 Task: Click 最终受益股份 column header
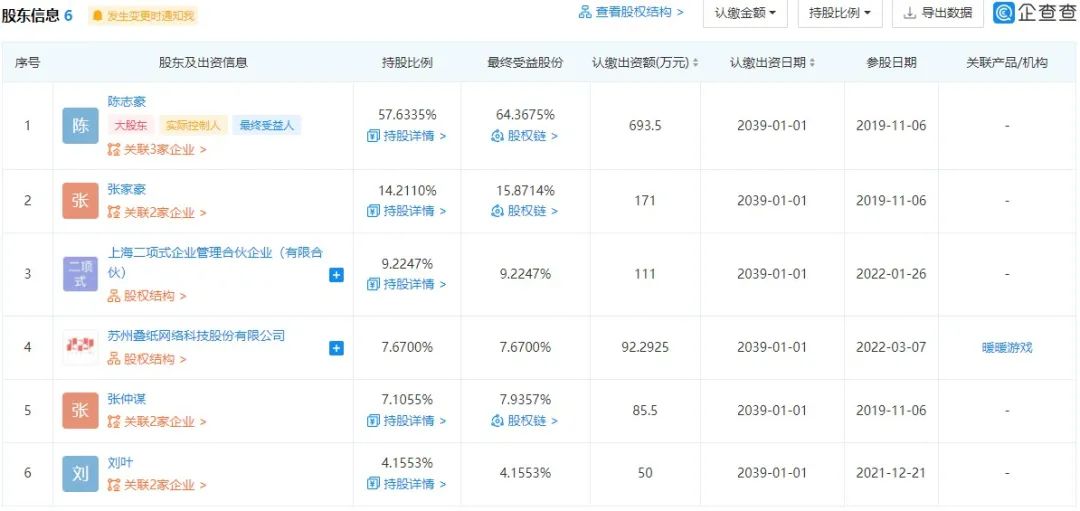pyautogui.click(x=525, y=63)
